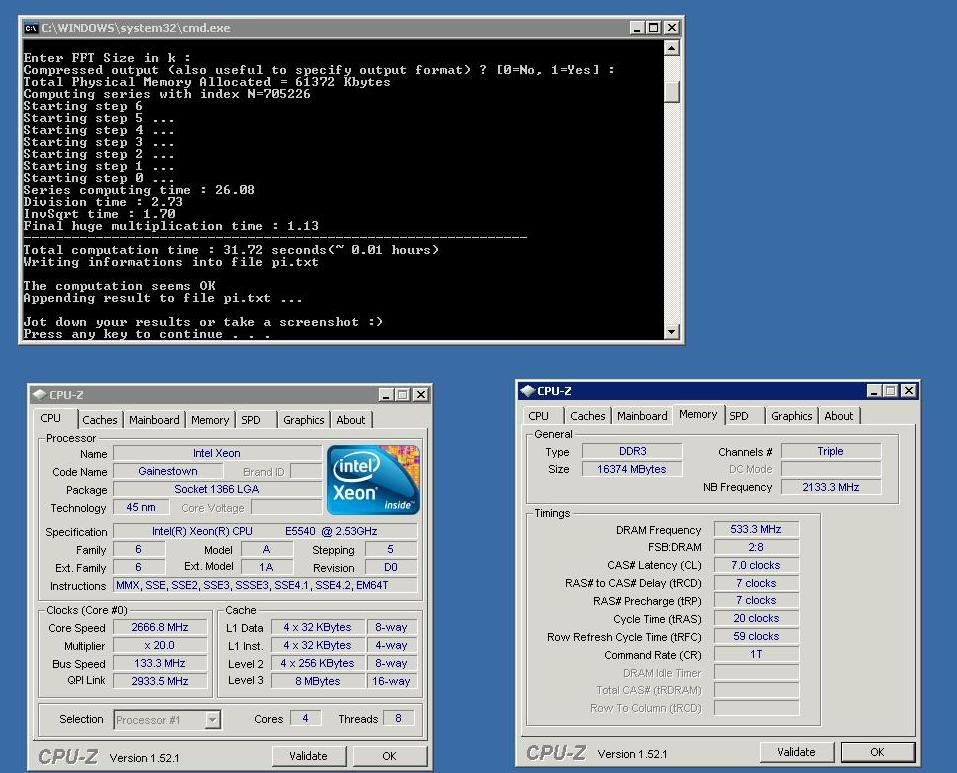Click the right CPU-Z window's title bar icon

527,390
